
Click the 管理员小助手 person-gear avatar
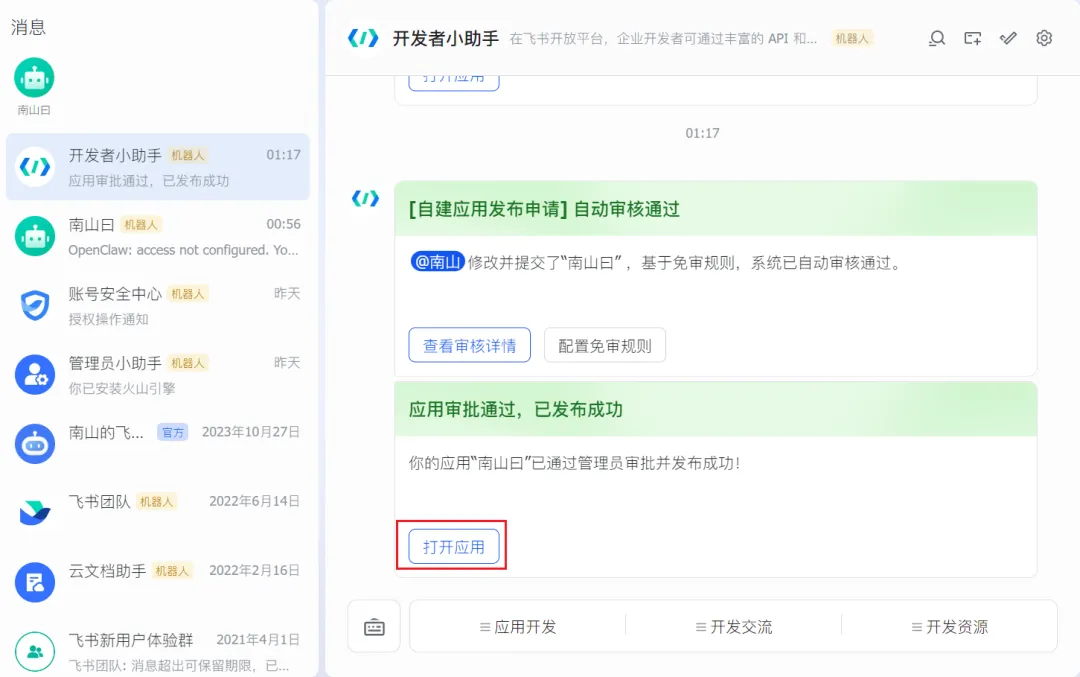pos(34,375)
